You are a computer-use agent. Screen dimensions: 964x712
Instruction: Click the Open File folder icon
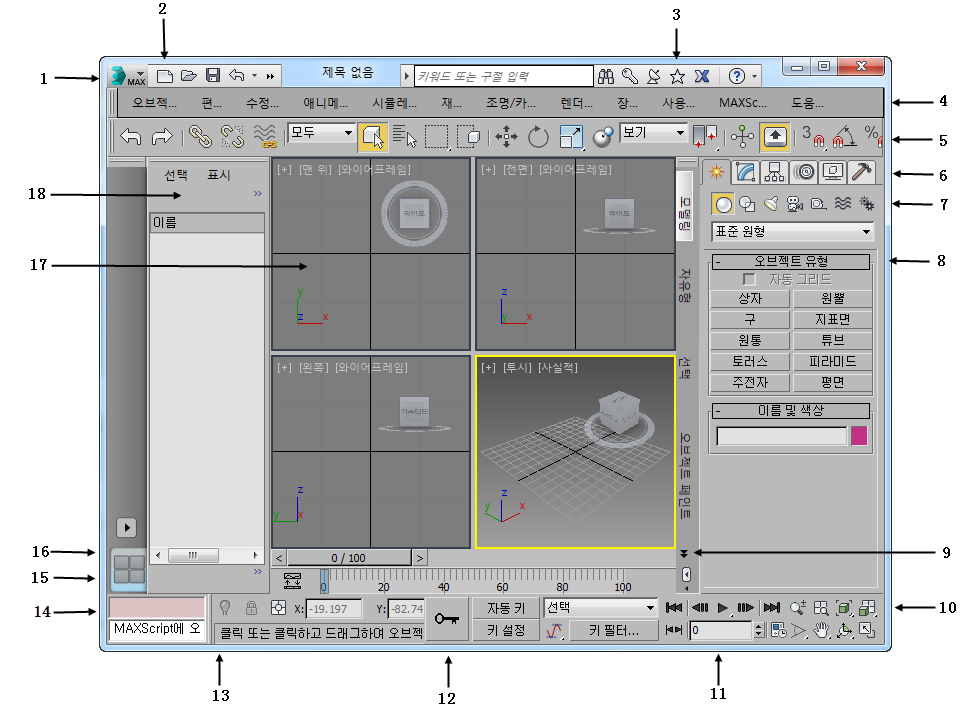point(189,76)
